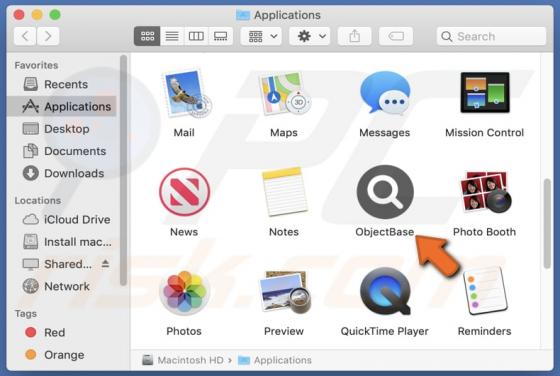Click the Photo Booth app icon

point(485,192)
